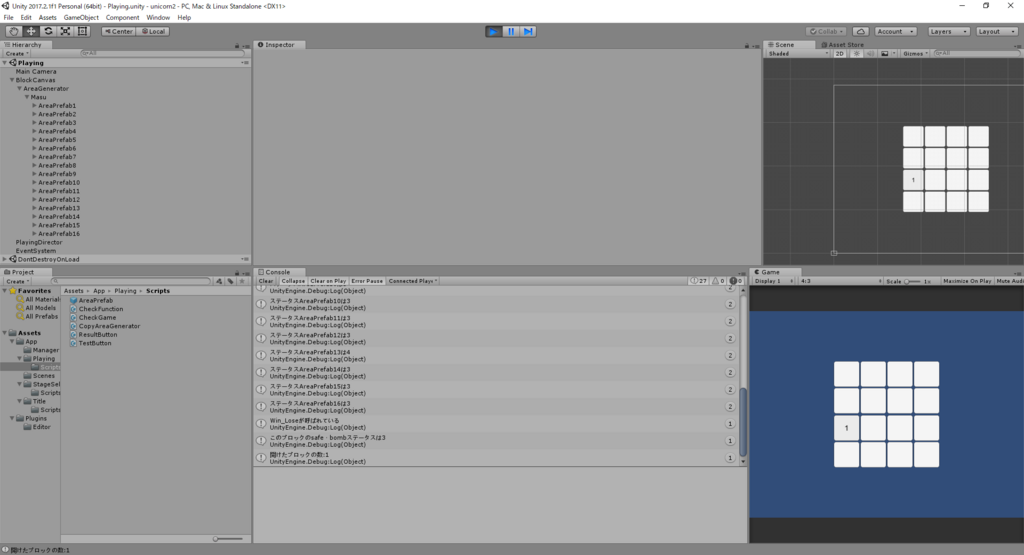Open Create menu in Project
Image resolution: width=1024 pixels, height=555 pixels.
click(x=17, y=281)
